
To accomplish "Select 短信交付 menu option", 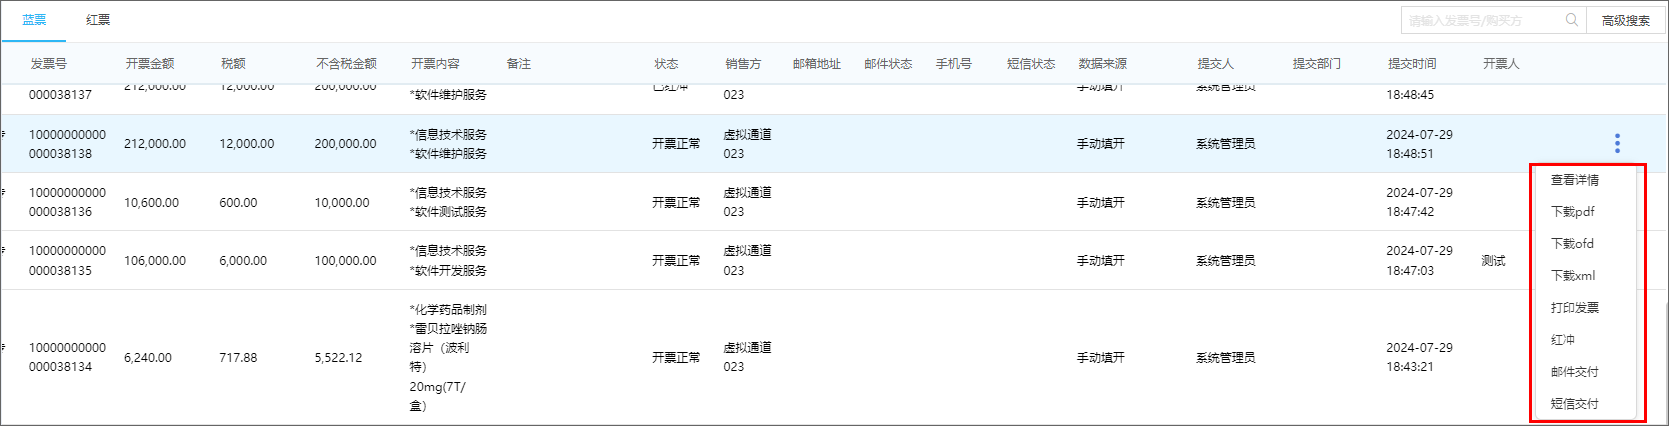I will click(1575, 404).
